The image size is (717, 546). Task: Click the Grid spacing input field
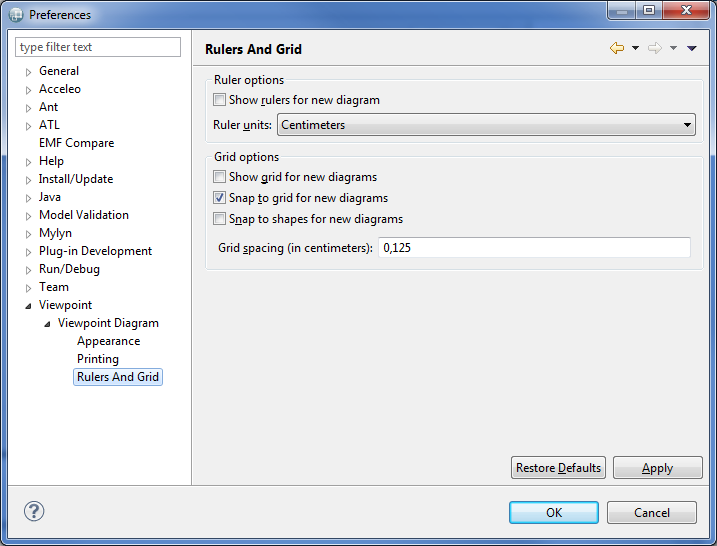coord(534,248)
